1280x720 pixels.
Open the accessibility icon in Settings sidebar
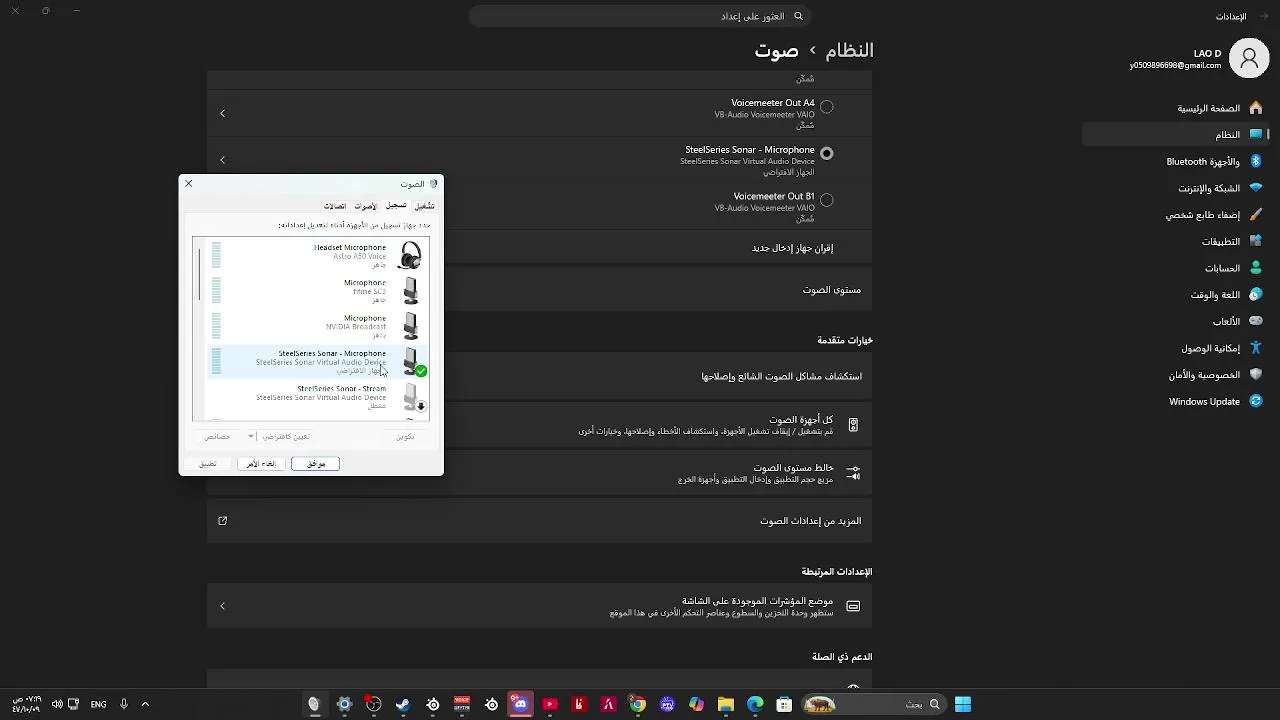[1256, 348]
